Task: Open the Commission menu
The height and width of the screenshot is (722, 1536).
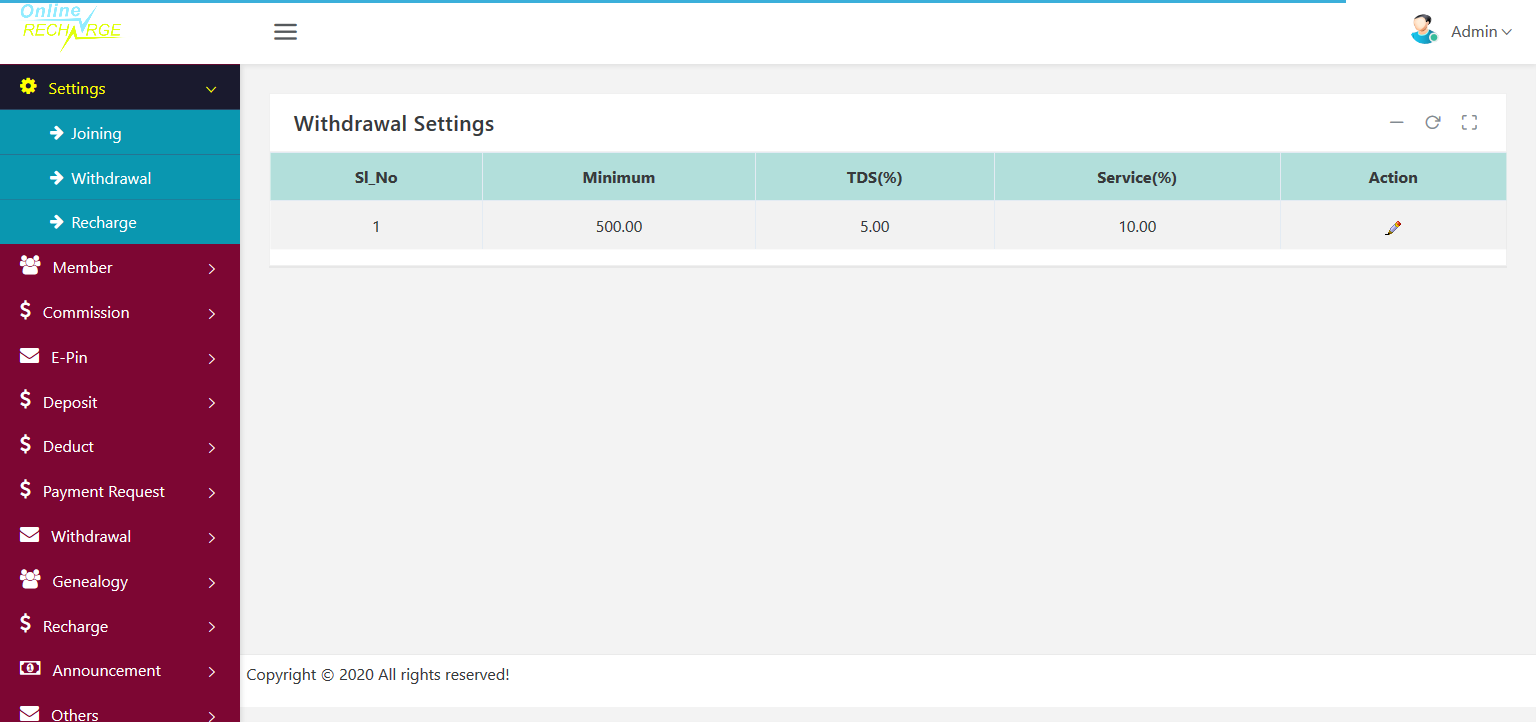Action: 120,312
